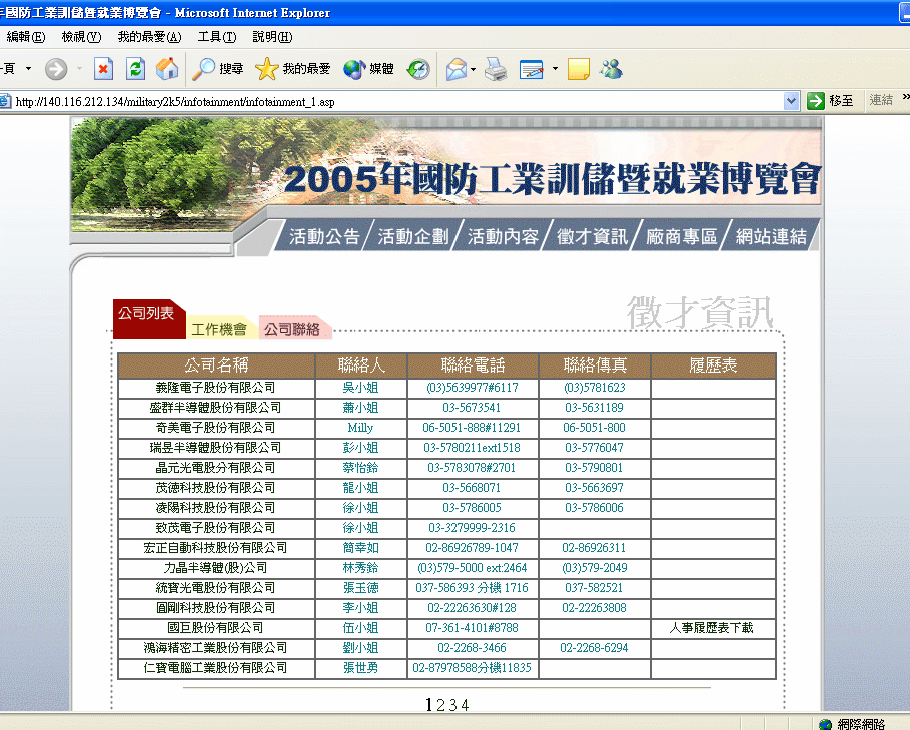Open the 媒體 media pane
The height and width of the screenshot is (730, 910).
pos(368,69)
